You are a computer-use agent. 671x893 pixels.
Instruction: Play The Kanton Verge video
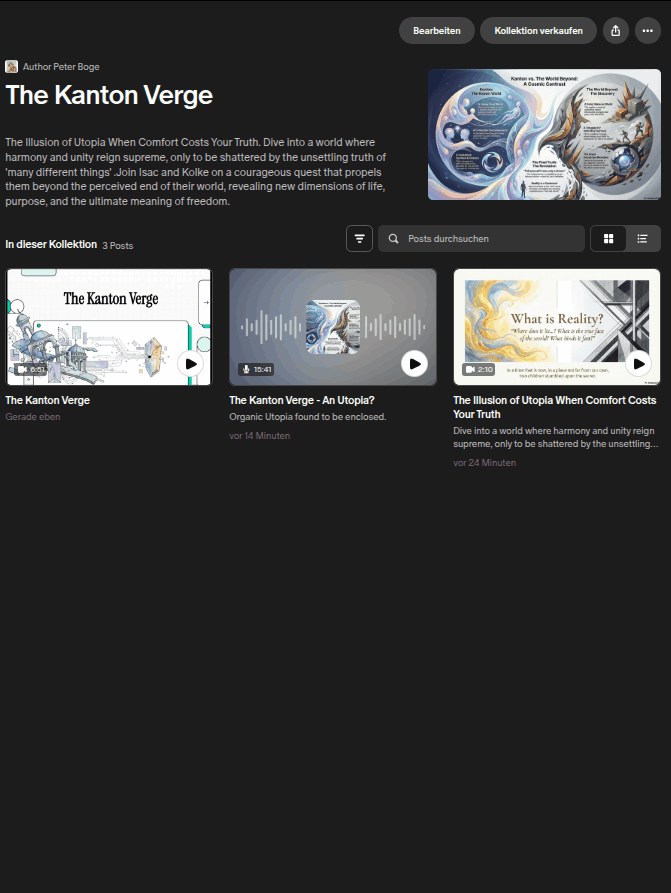pyautogui.click(x=191, y=364)
